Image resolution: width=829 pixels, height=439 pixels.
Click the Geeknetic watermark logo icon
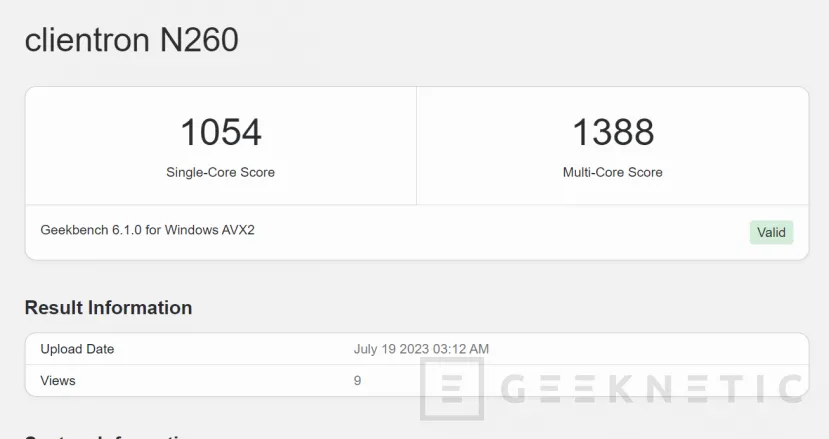tap(452, 389)
